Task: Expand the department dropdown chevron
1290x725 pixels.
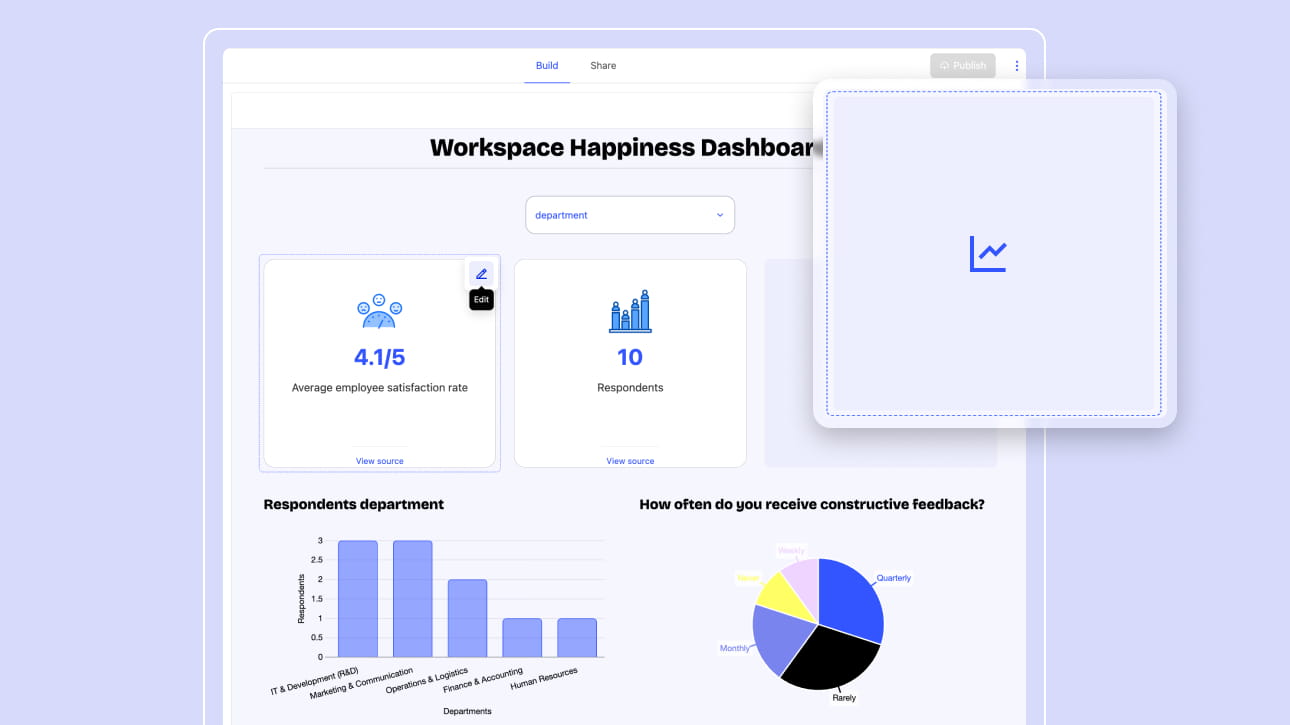Action: (719, 215)
